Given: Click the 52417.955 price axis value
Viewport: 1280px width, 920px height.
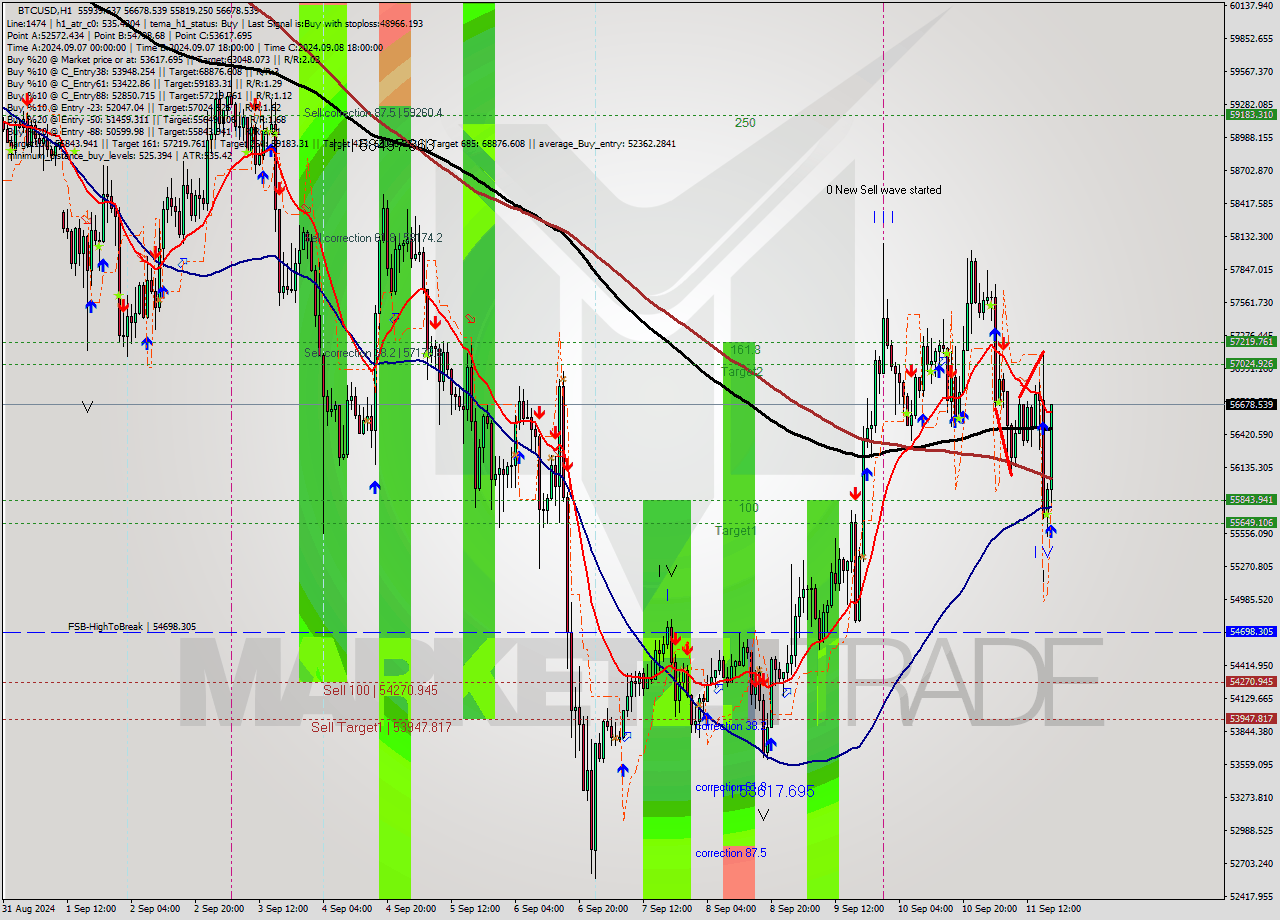Looking at the screenshot, I should [x=1251, y=896].
